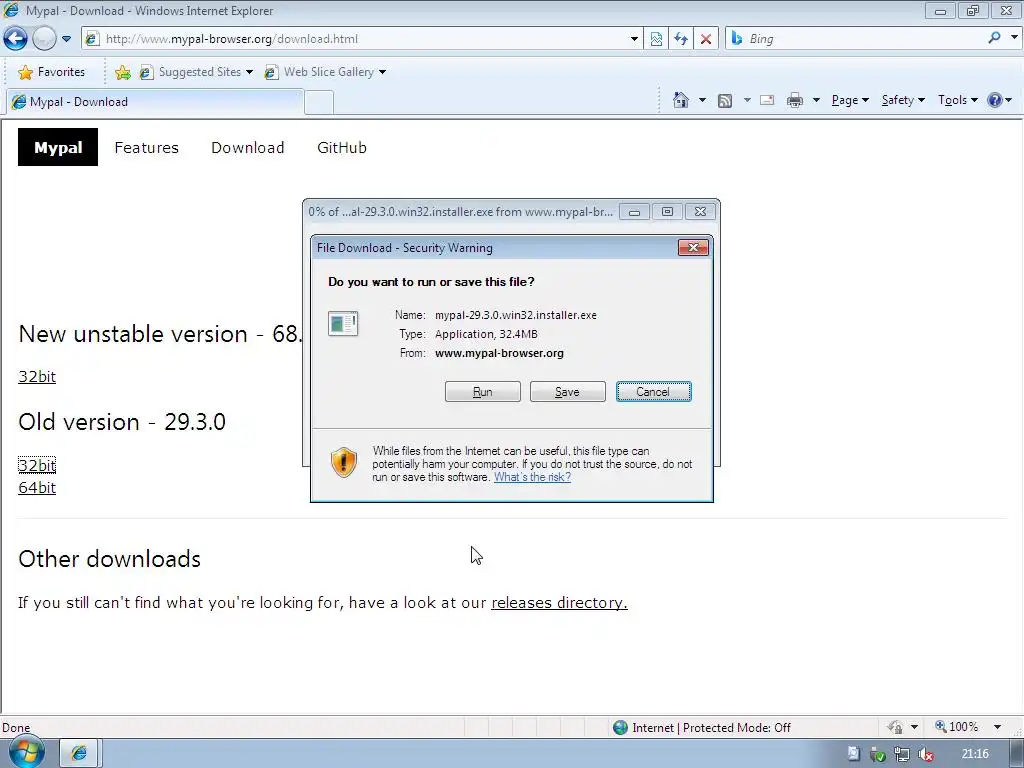
Task: Open the search provider dropdown arrow
Action: click(1014, 38)
